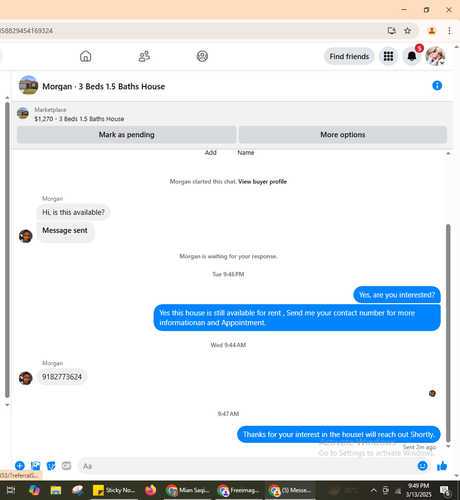
Task: Open the nine-dot menu grid icon
Action: pyautogui.click(x=388, y=56)
